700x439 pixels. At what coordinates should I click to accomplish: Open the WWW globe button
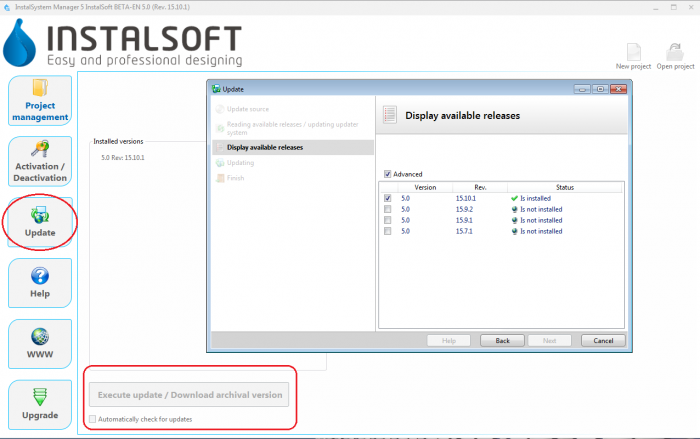(40, 344)
